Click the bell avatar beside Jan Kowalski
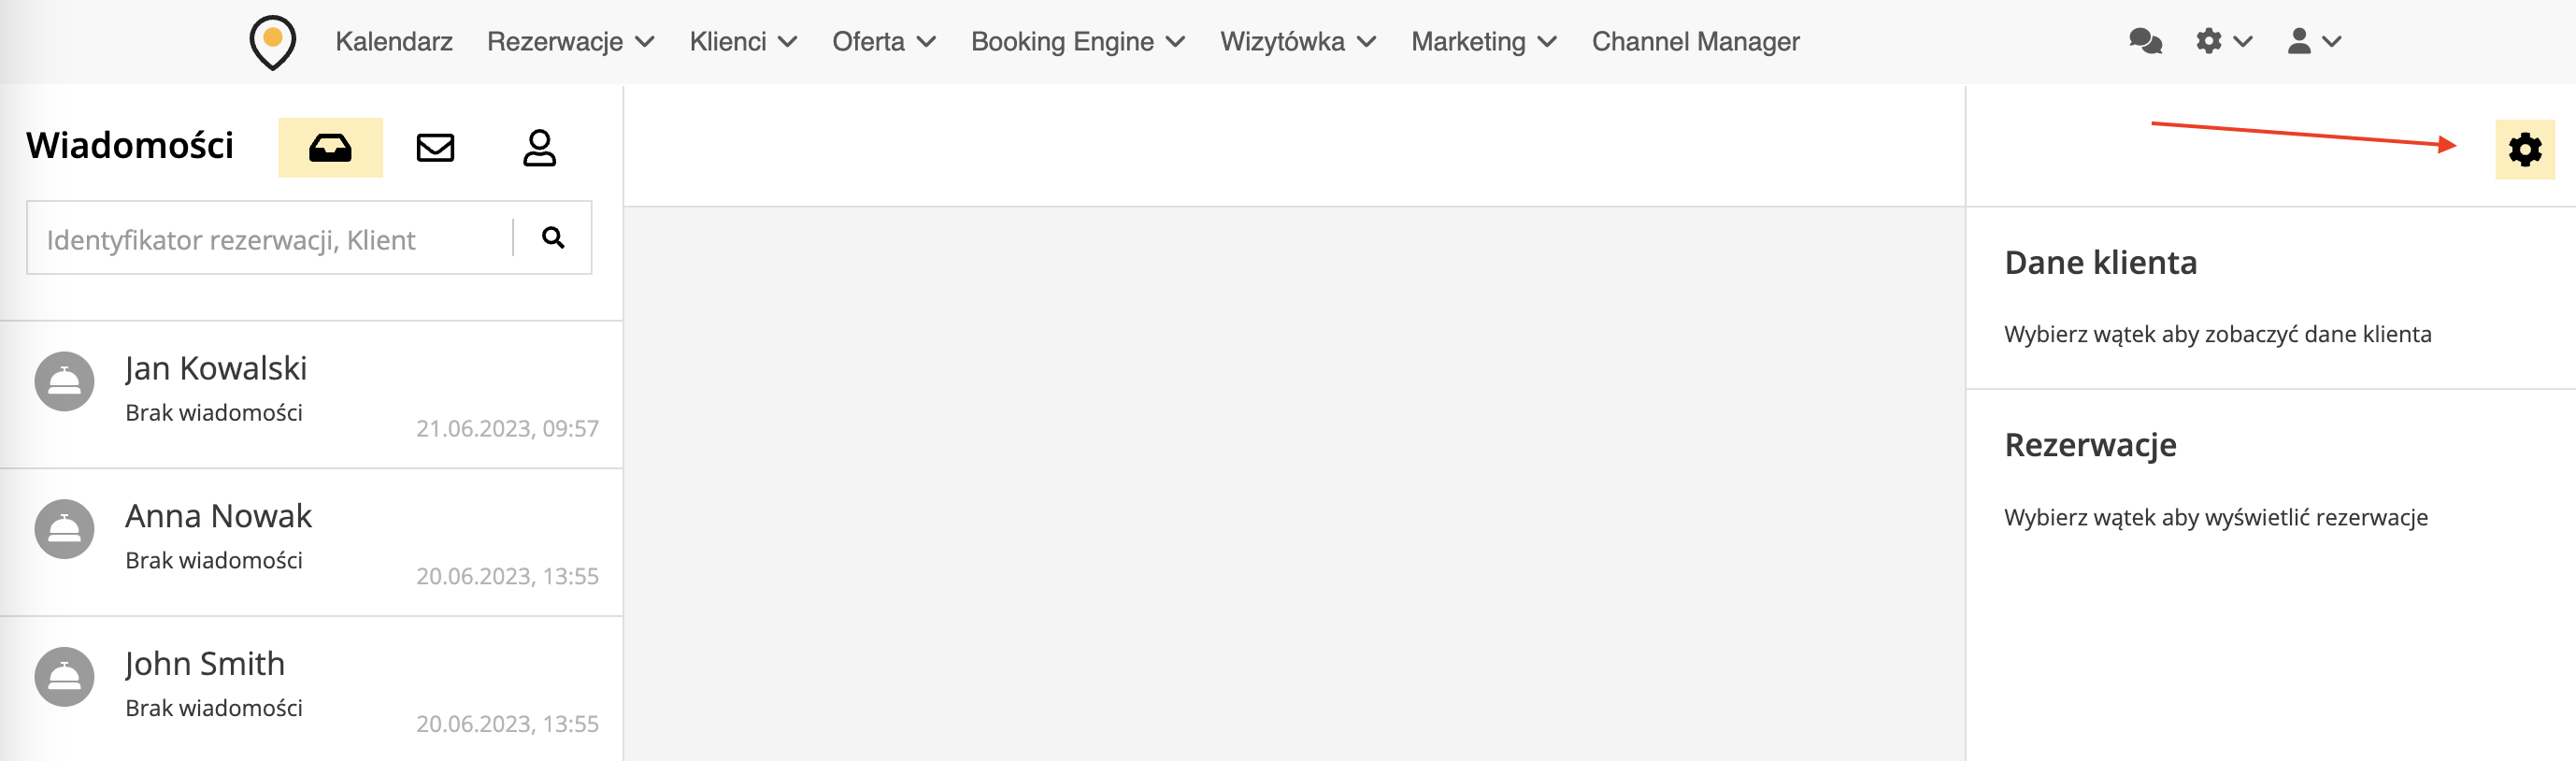 [x=64, y=381]
